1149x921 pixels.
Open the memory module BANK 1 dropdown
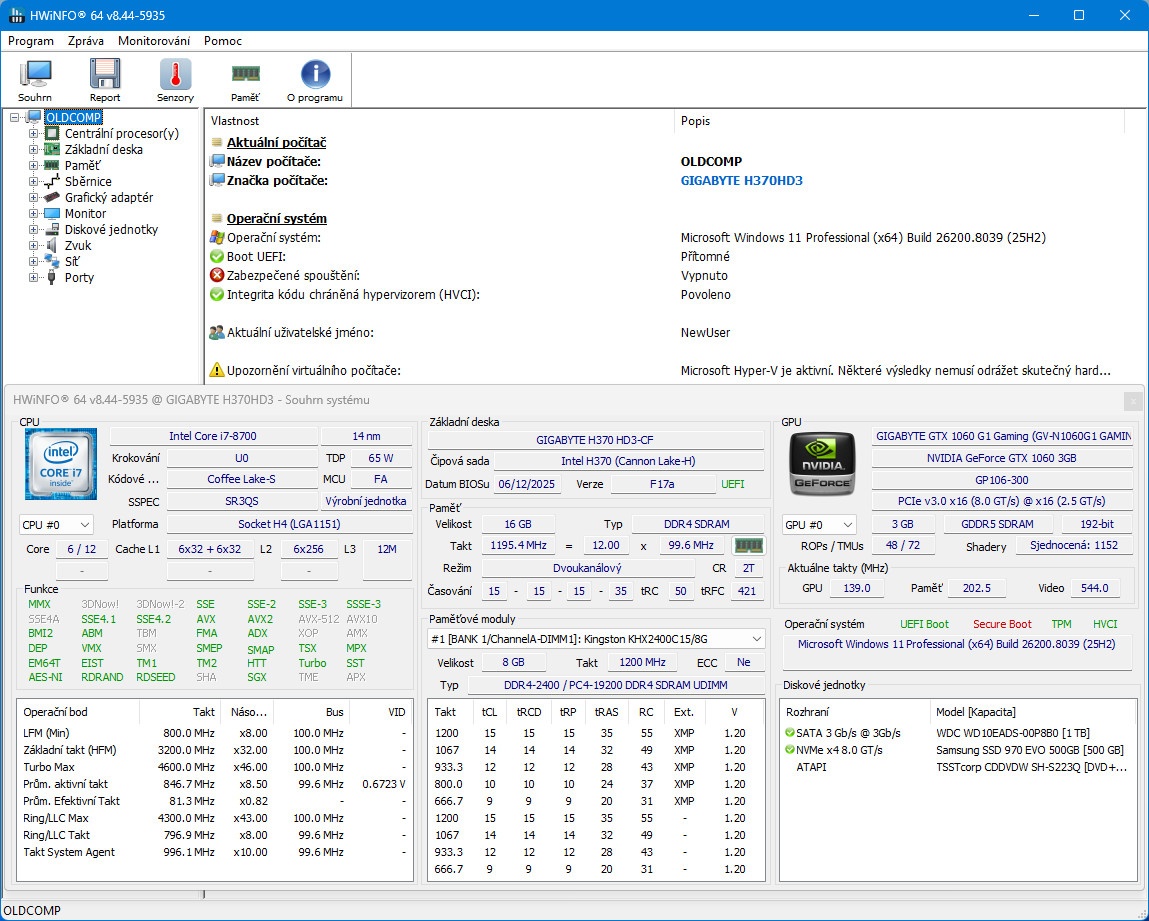point(597,639)
